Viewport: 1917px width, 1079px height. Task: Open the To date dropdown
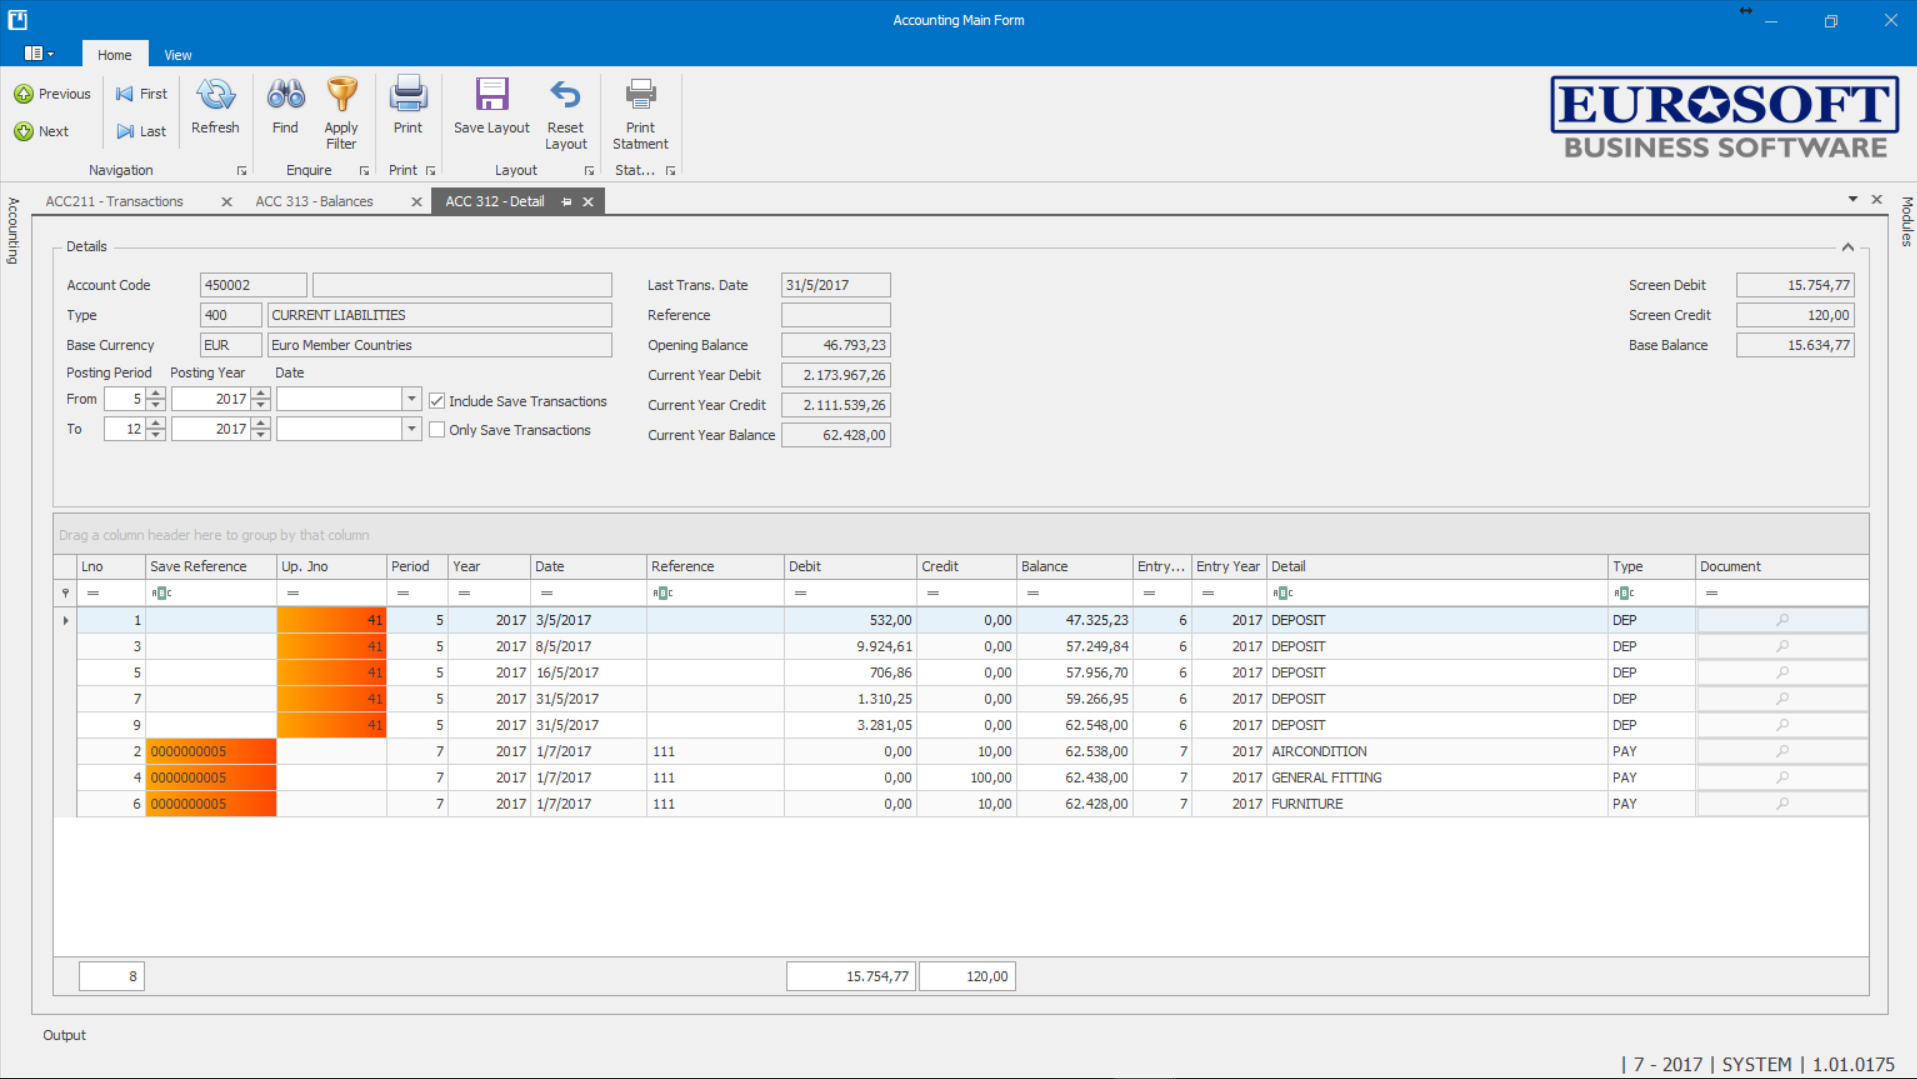(411, 429)
